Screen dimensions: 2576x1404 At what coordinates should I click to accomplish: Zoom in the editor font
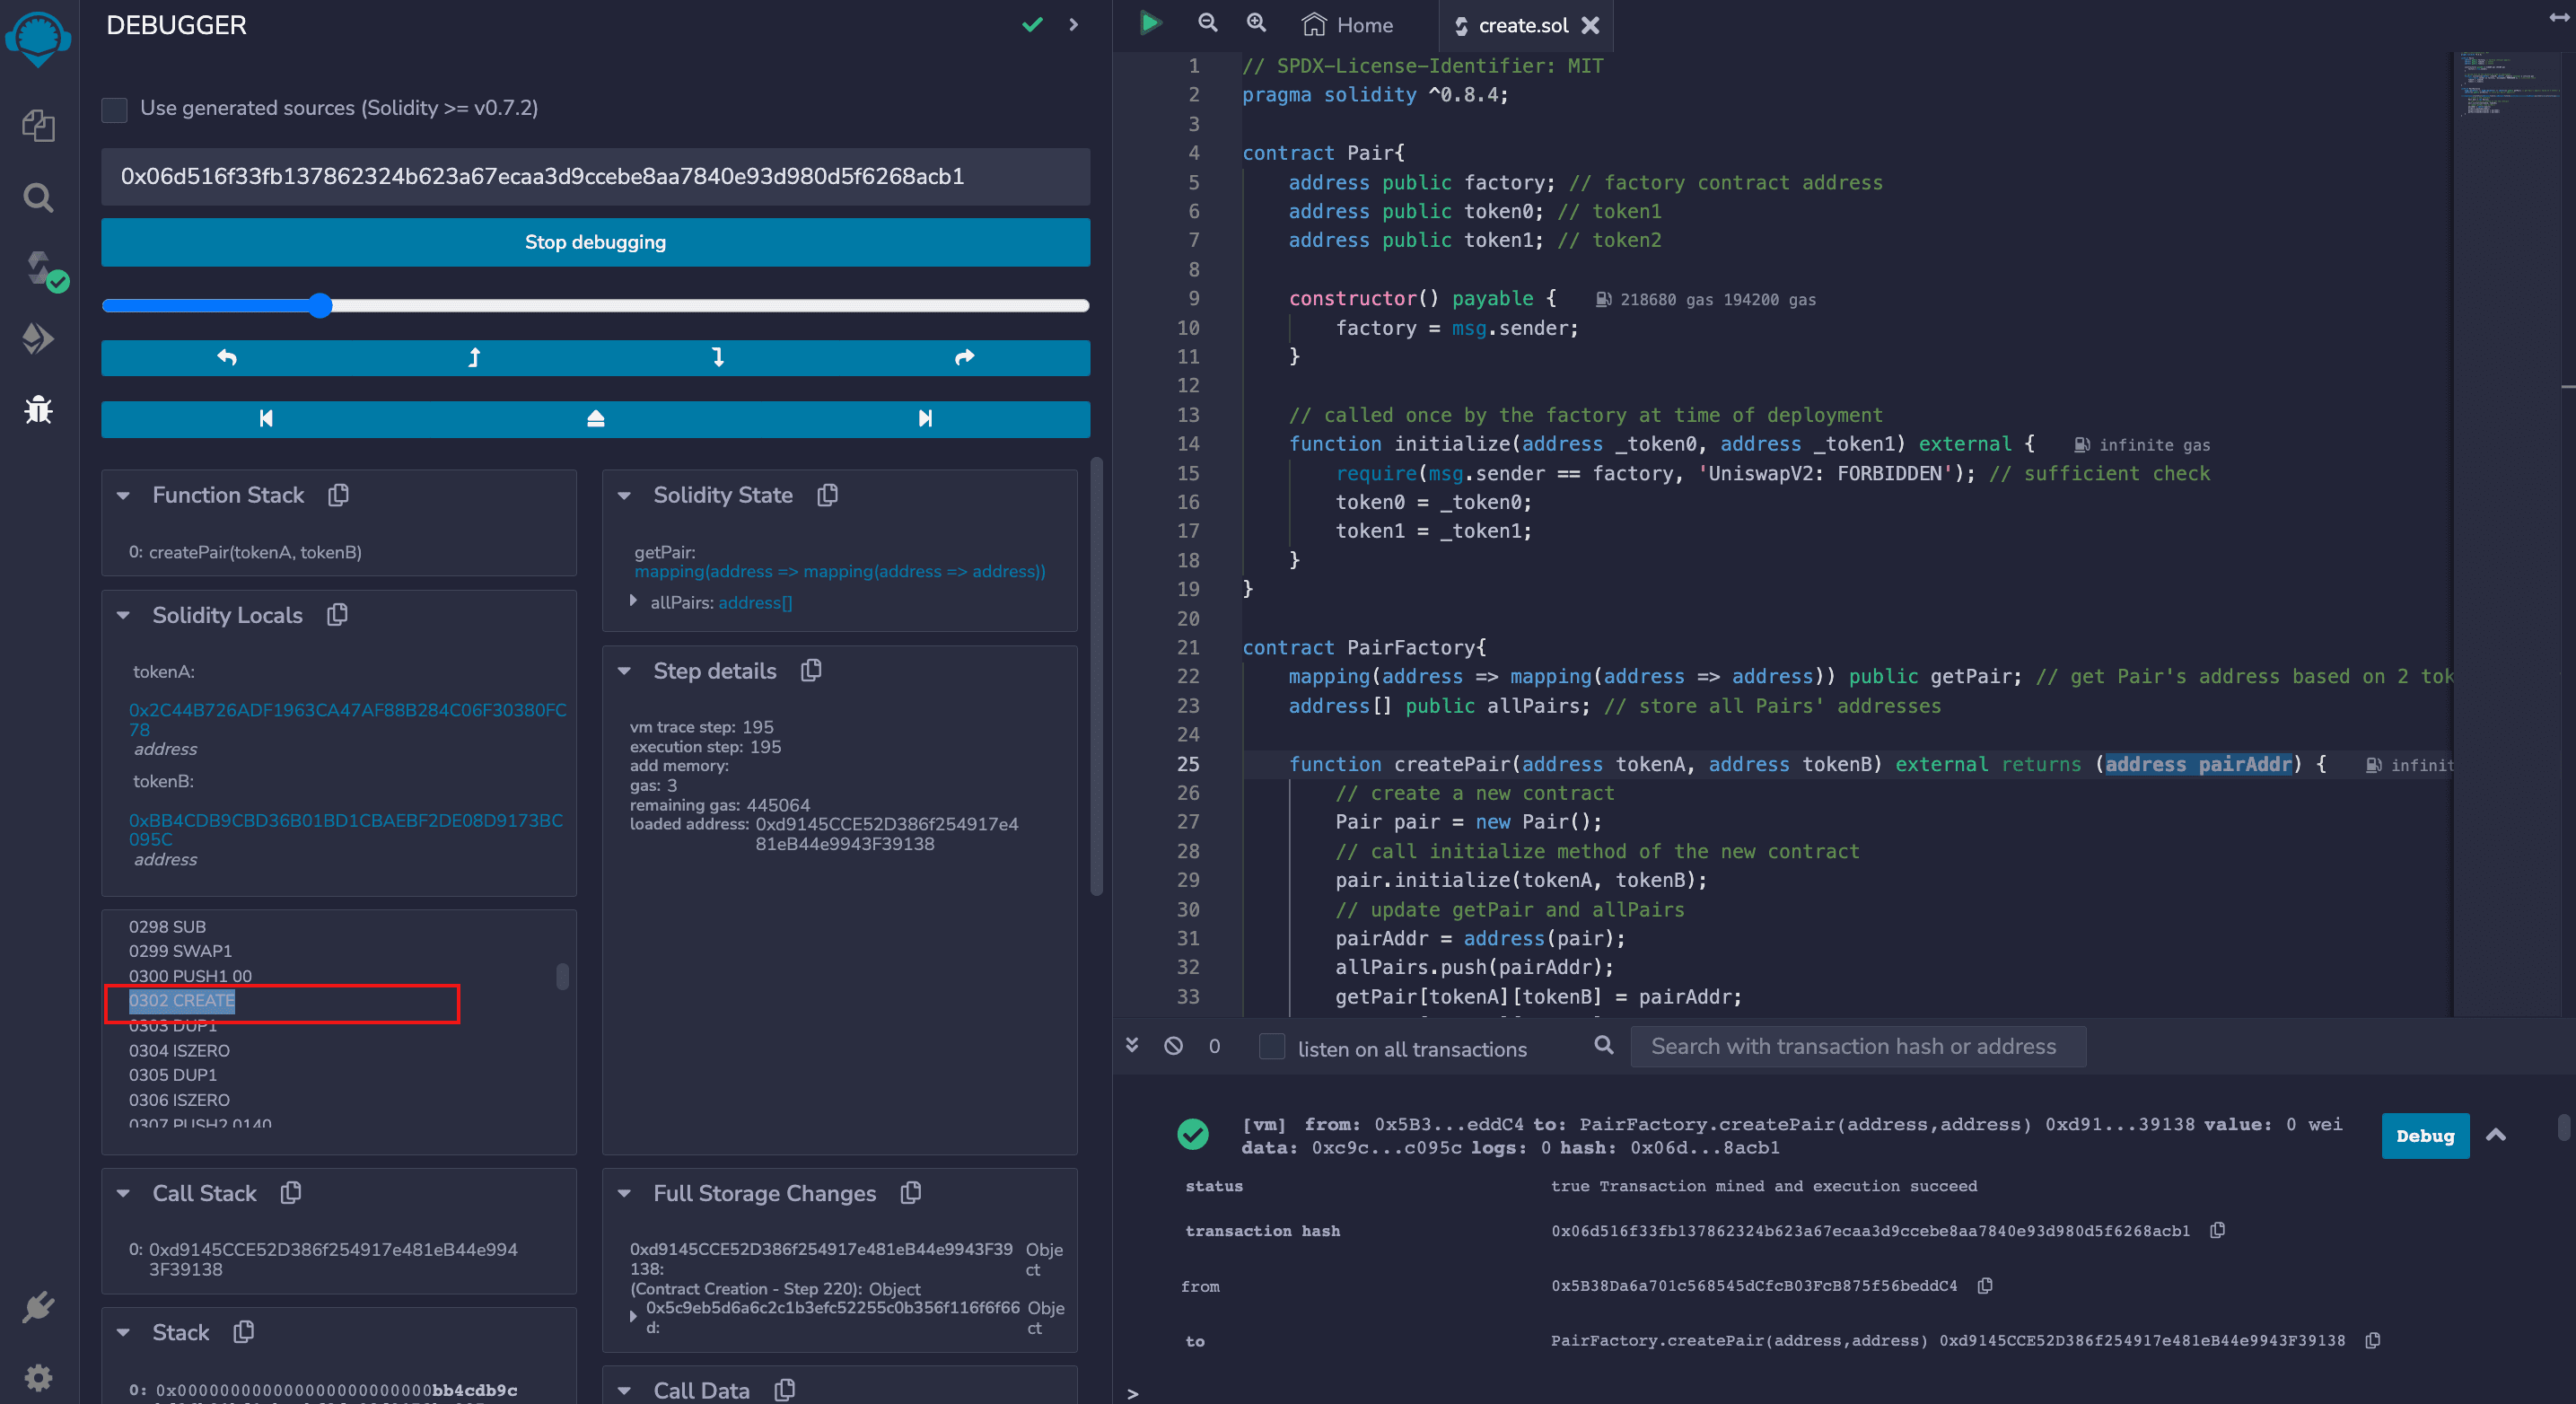tap(1256, 24)
